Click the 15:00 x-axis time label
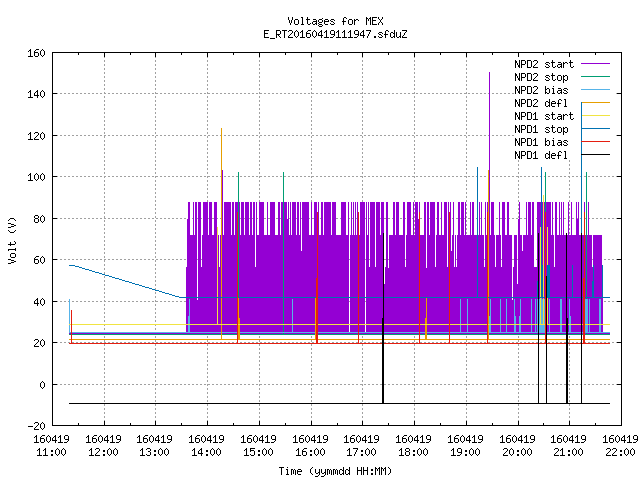The height and width of the screenshot is (480, 640). point(258,452)
